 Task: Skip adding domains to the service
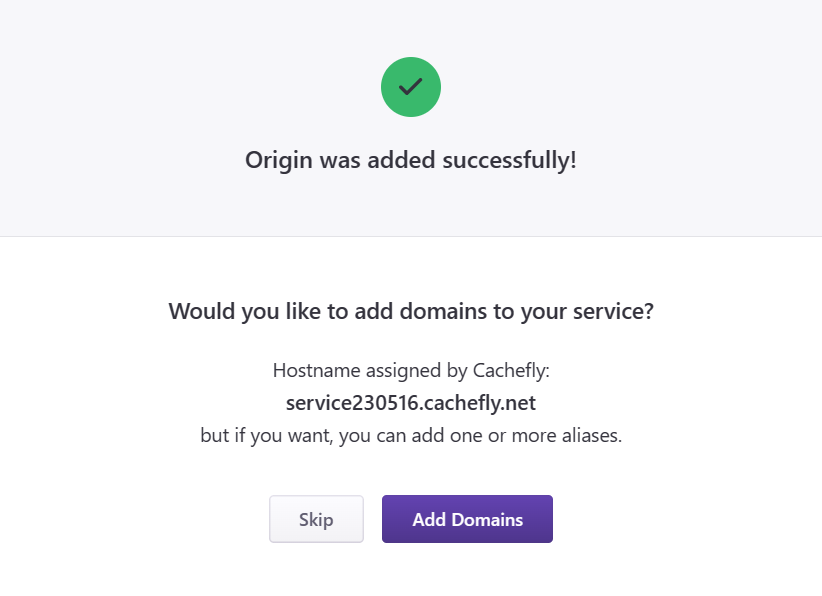(316, 519)
